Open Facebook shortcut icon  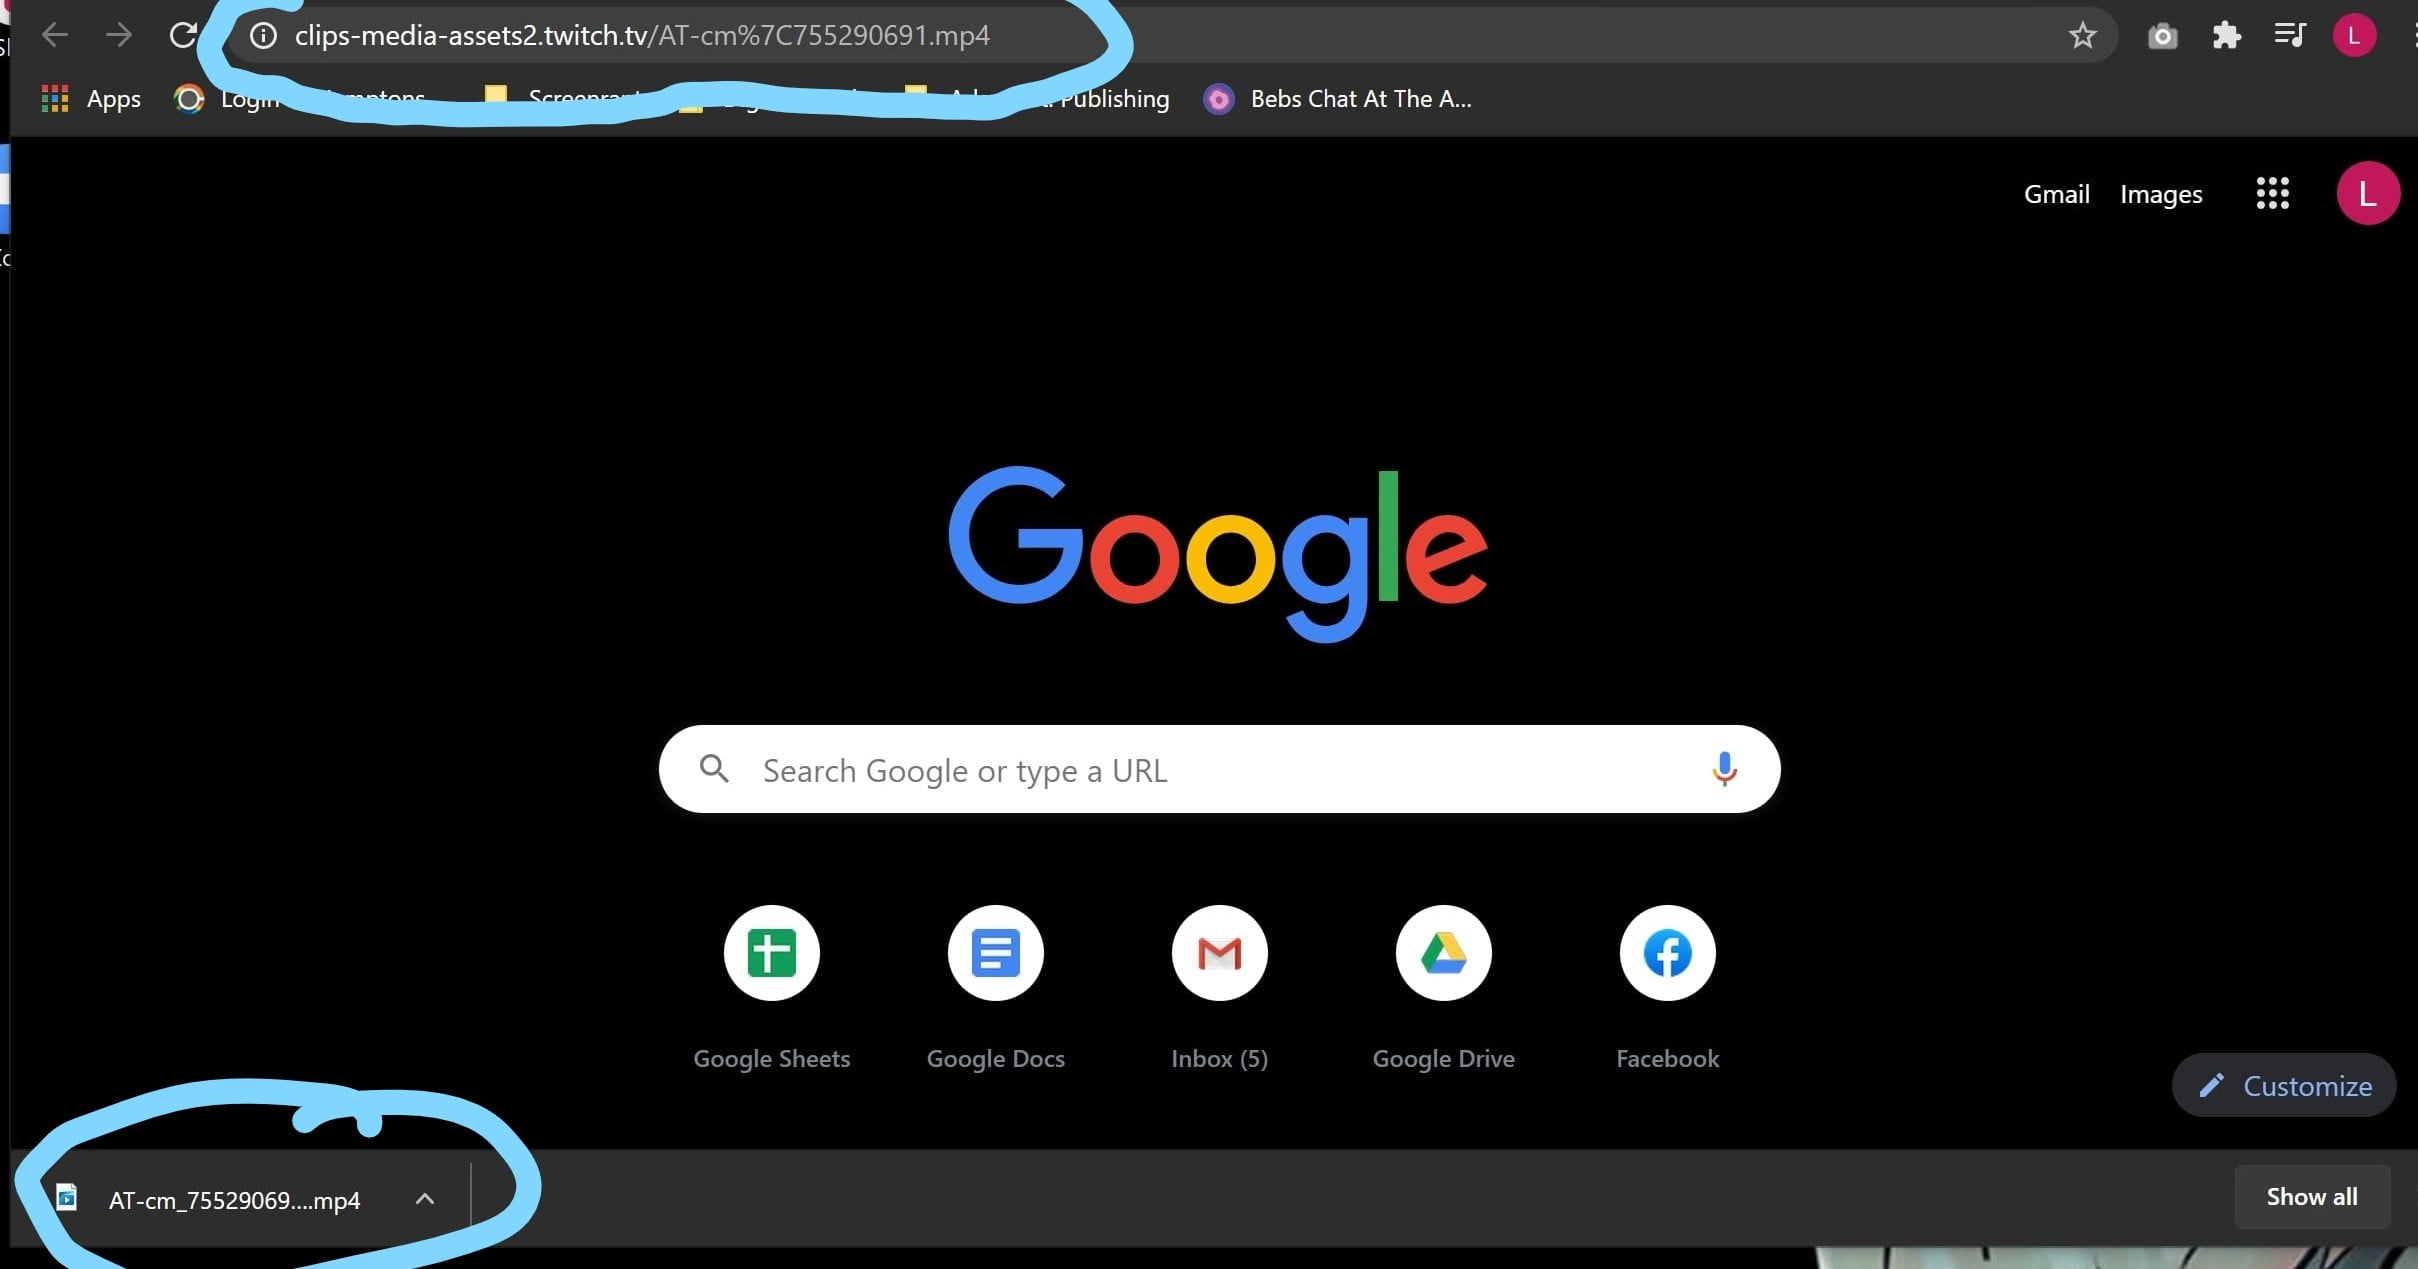tap(1666, 953)
